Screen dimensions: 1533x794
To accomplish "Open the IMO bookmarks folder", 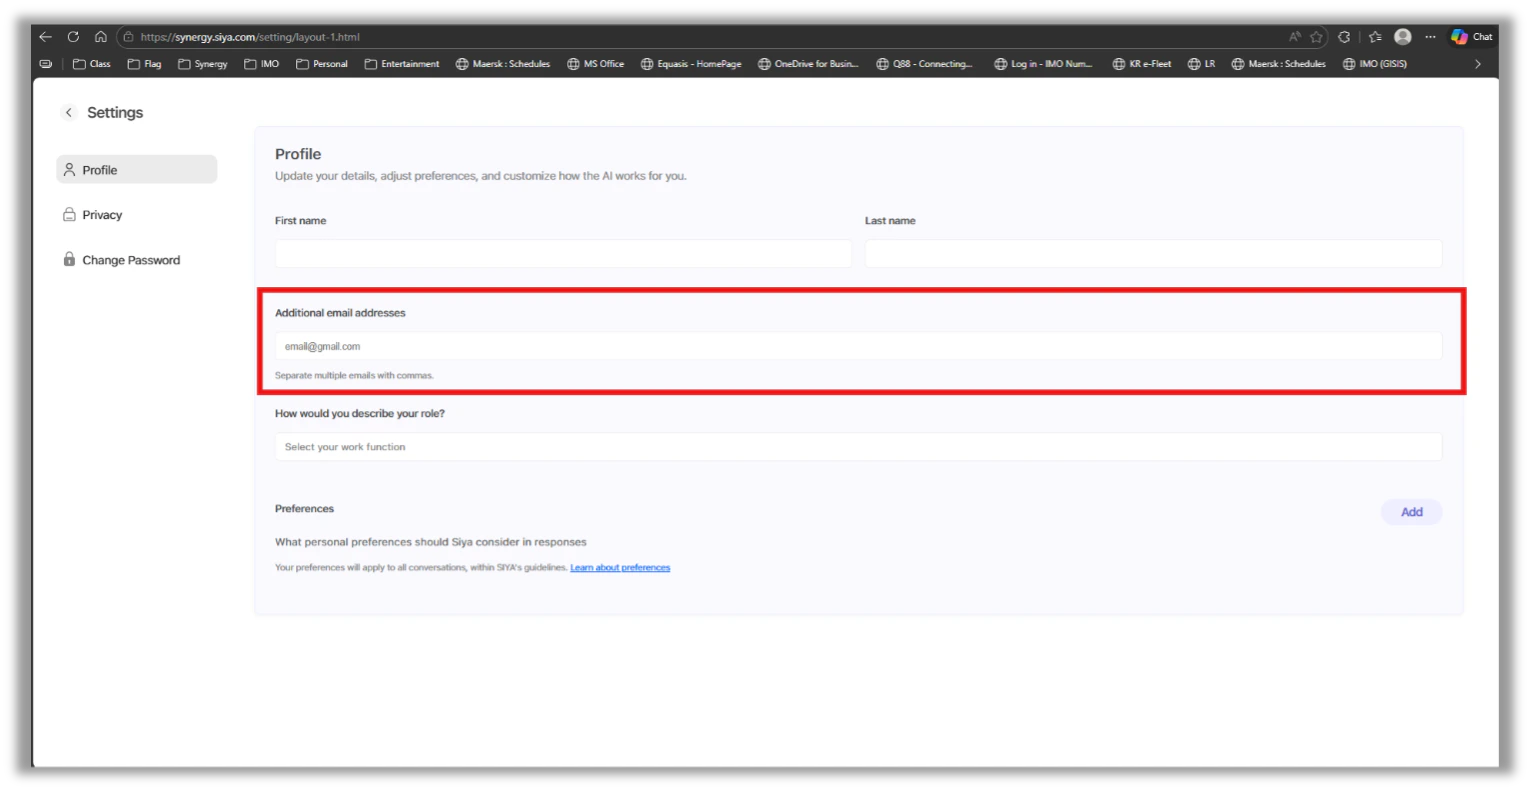I will tap(262, 64).
